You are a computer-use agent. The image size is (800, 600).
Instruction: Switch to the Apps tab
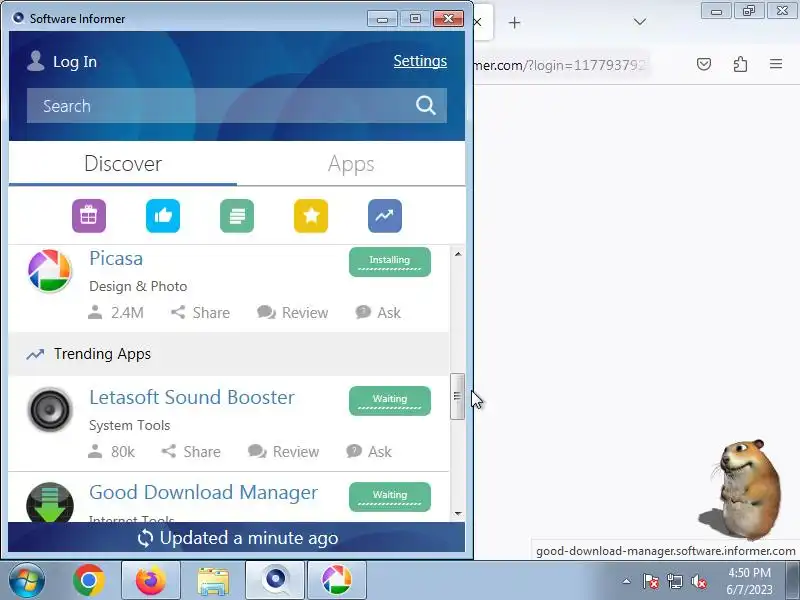pyautogui.click(x=351, y=164)
